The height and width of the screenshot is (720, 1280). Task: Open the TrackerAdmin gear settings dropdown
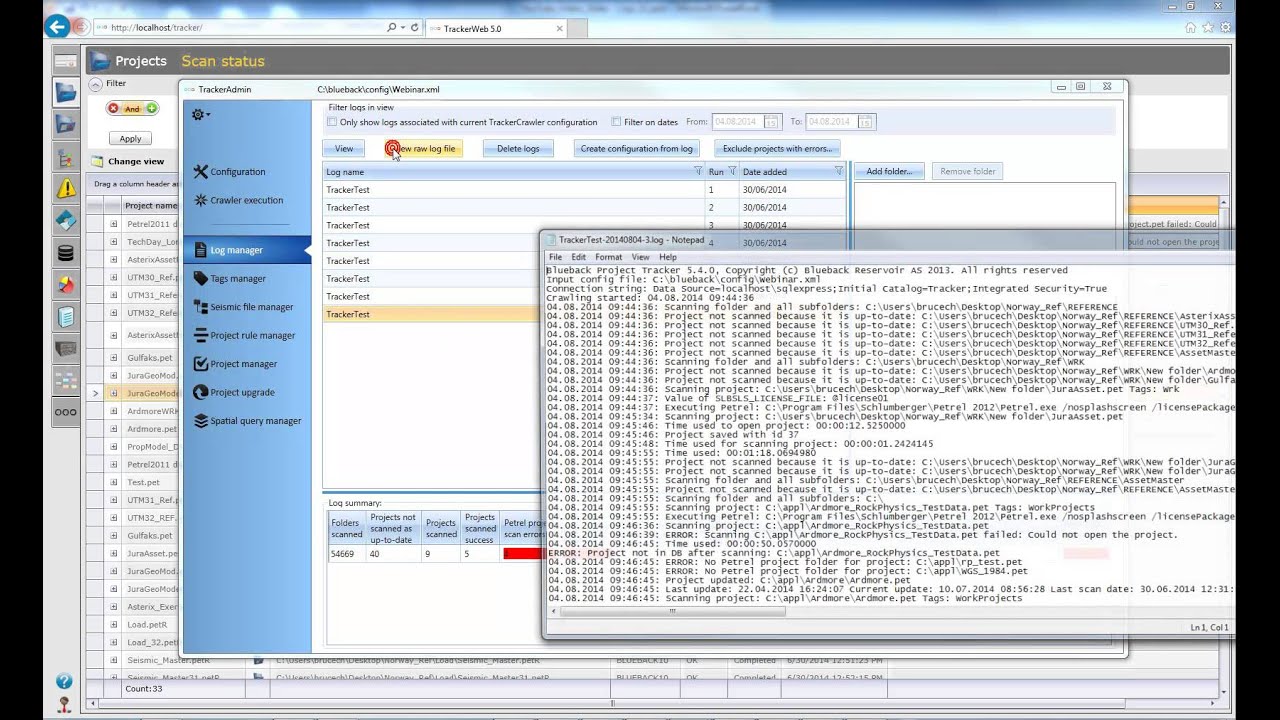pyautogui.click(x=200, y=115)
